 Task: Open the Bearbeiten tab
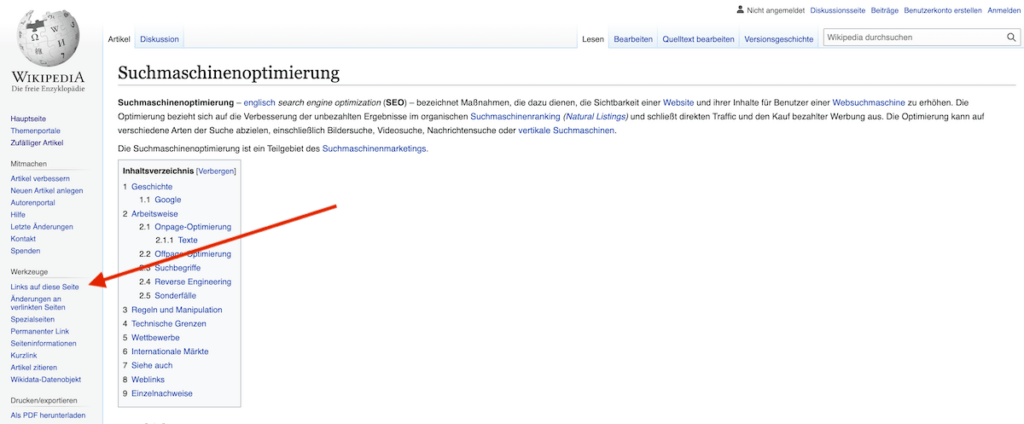[633, 39]
